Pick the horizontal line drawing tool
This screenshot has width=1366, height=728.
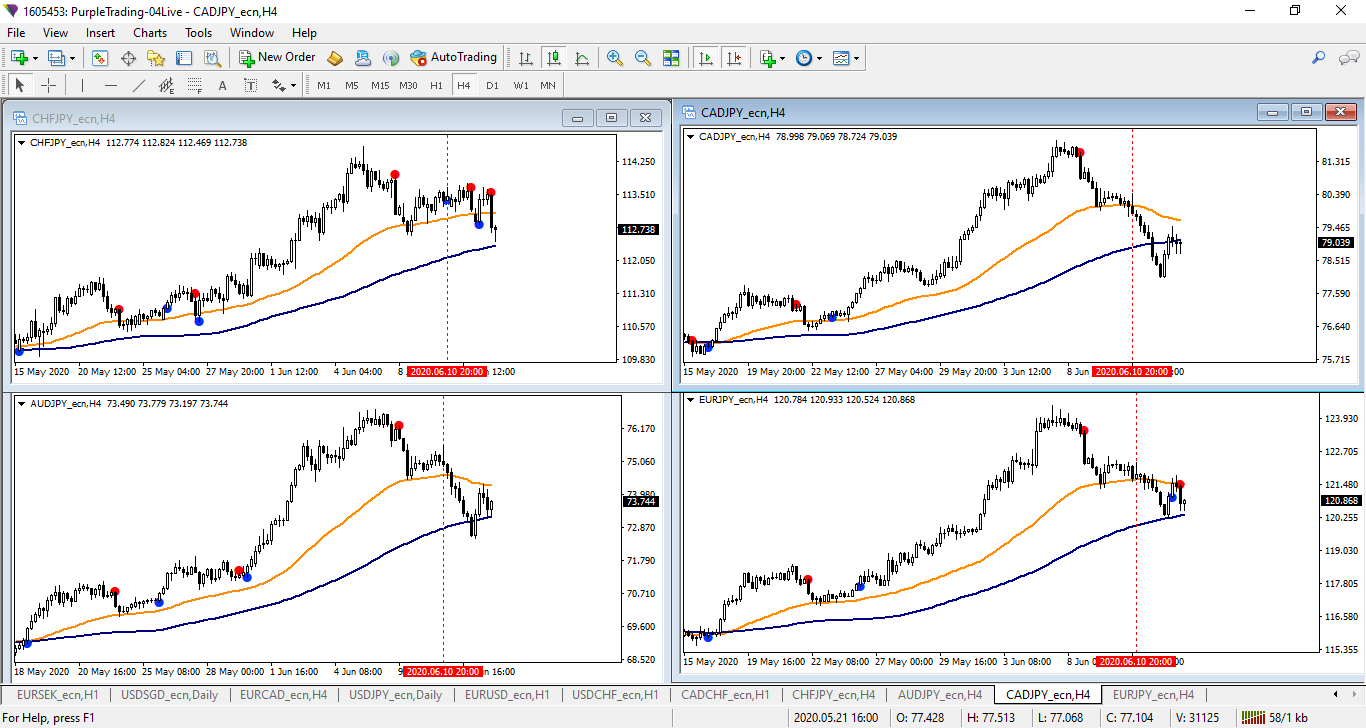click(x=111, y=85)
